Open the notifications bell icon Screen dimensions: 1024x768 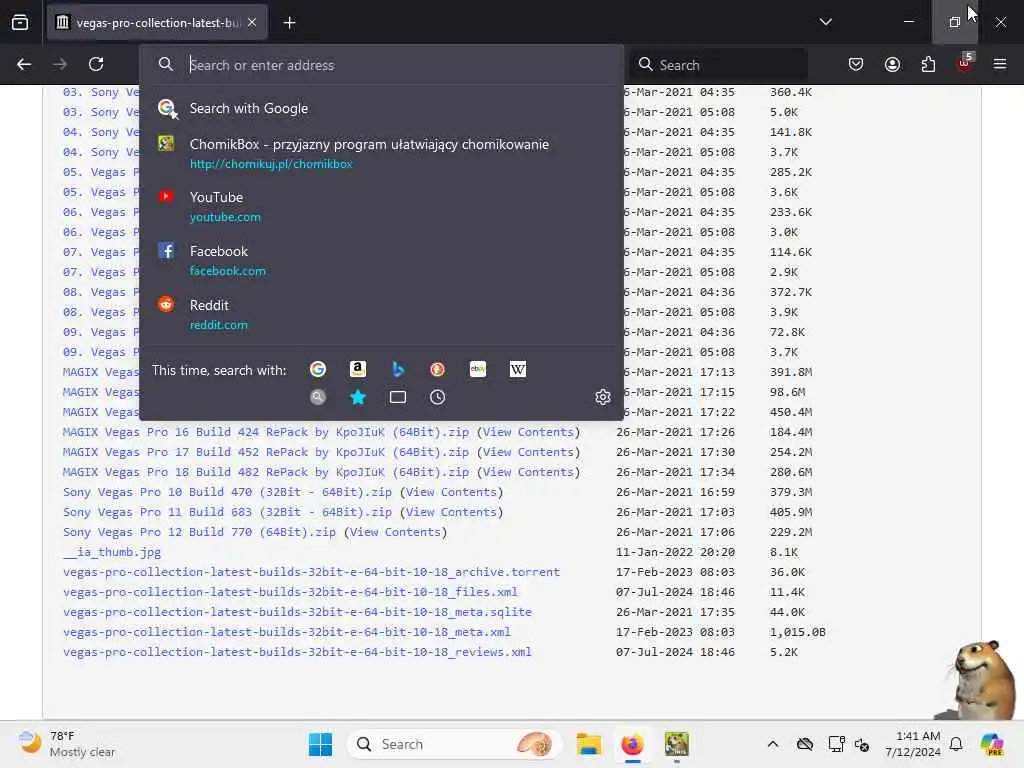(956, 744)
